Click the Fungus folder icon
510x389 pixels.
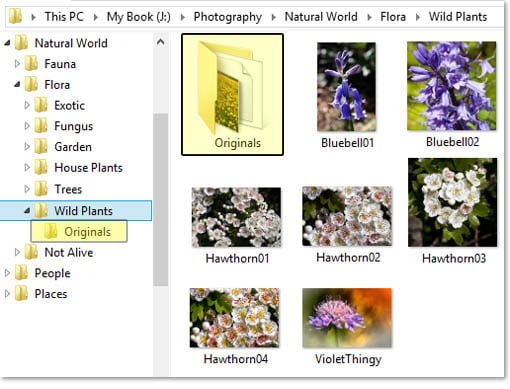[41, 126]
